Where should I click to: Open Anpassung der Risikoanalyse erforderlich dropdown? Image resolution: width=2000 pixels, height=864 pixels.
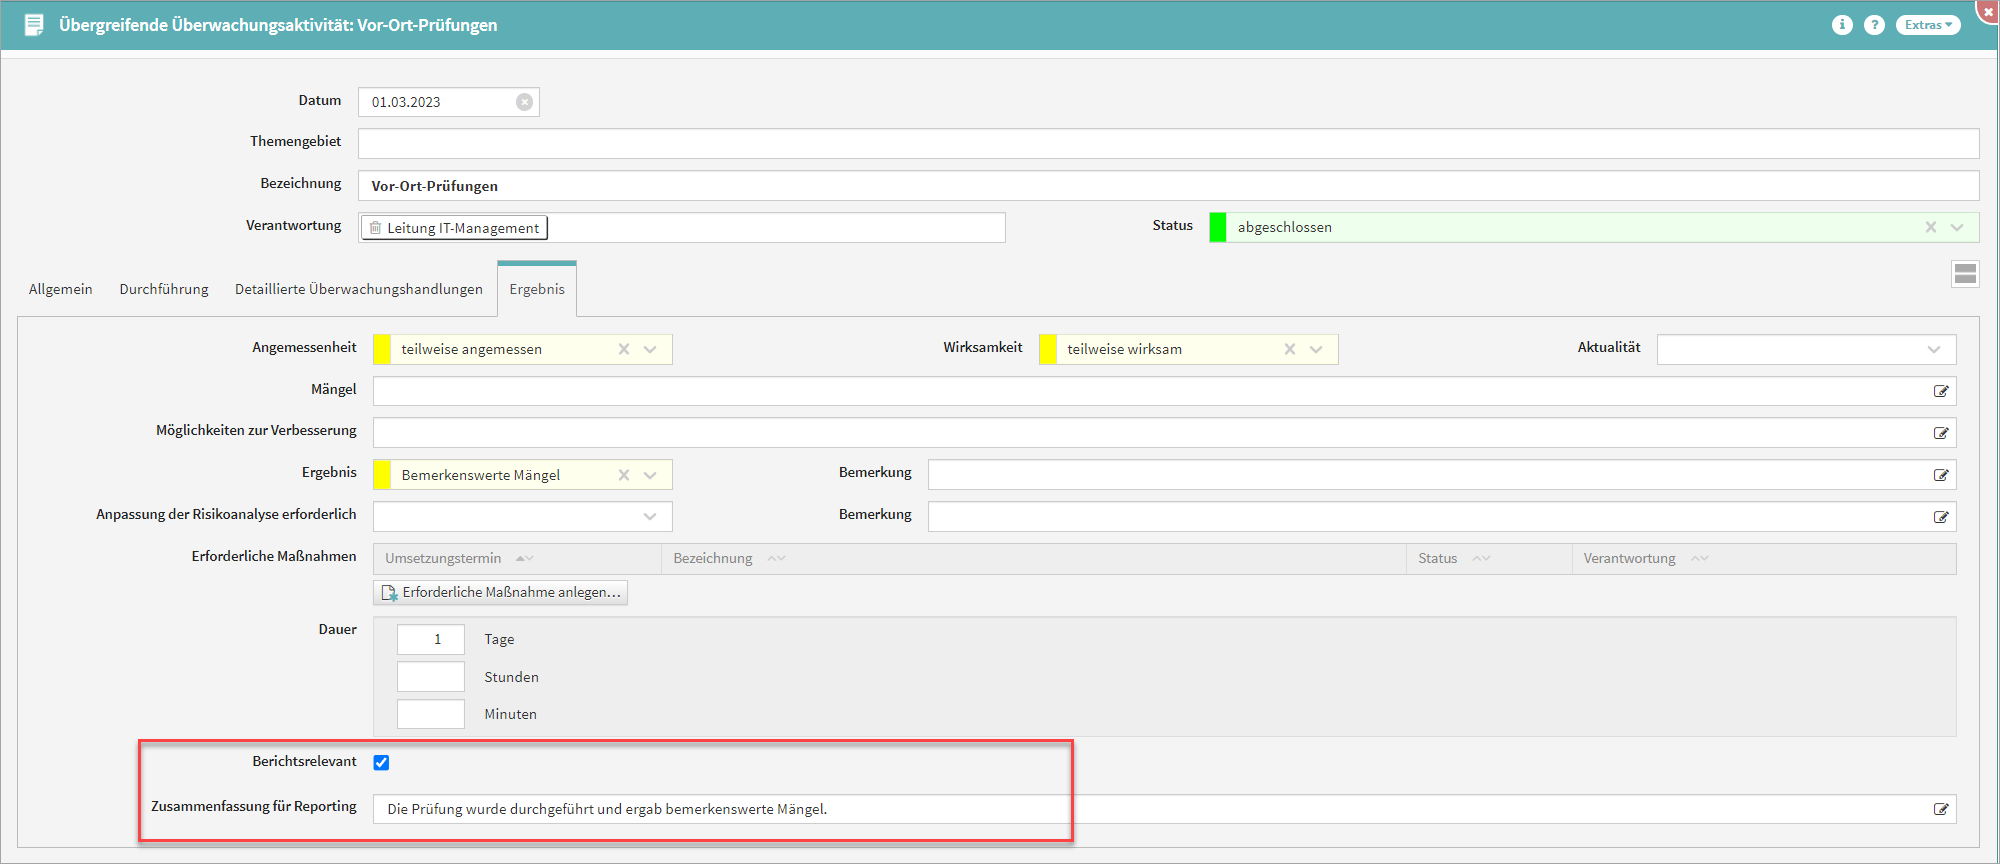coord(650,517)
